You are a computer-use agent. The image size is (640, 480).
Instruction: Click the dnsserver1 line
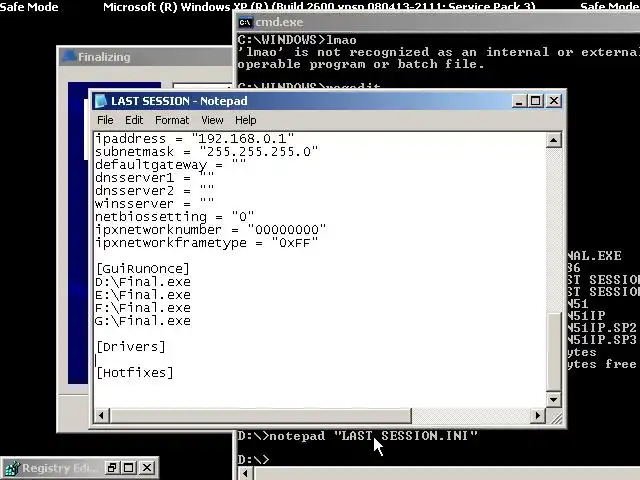tap(154, 178)
